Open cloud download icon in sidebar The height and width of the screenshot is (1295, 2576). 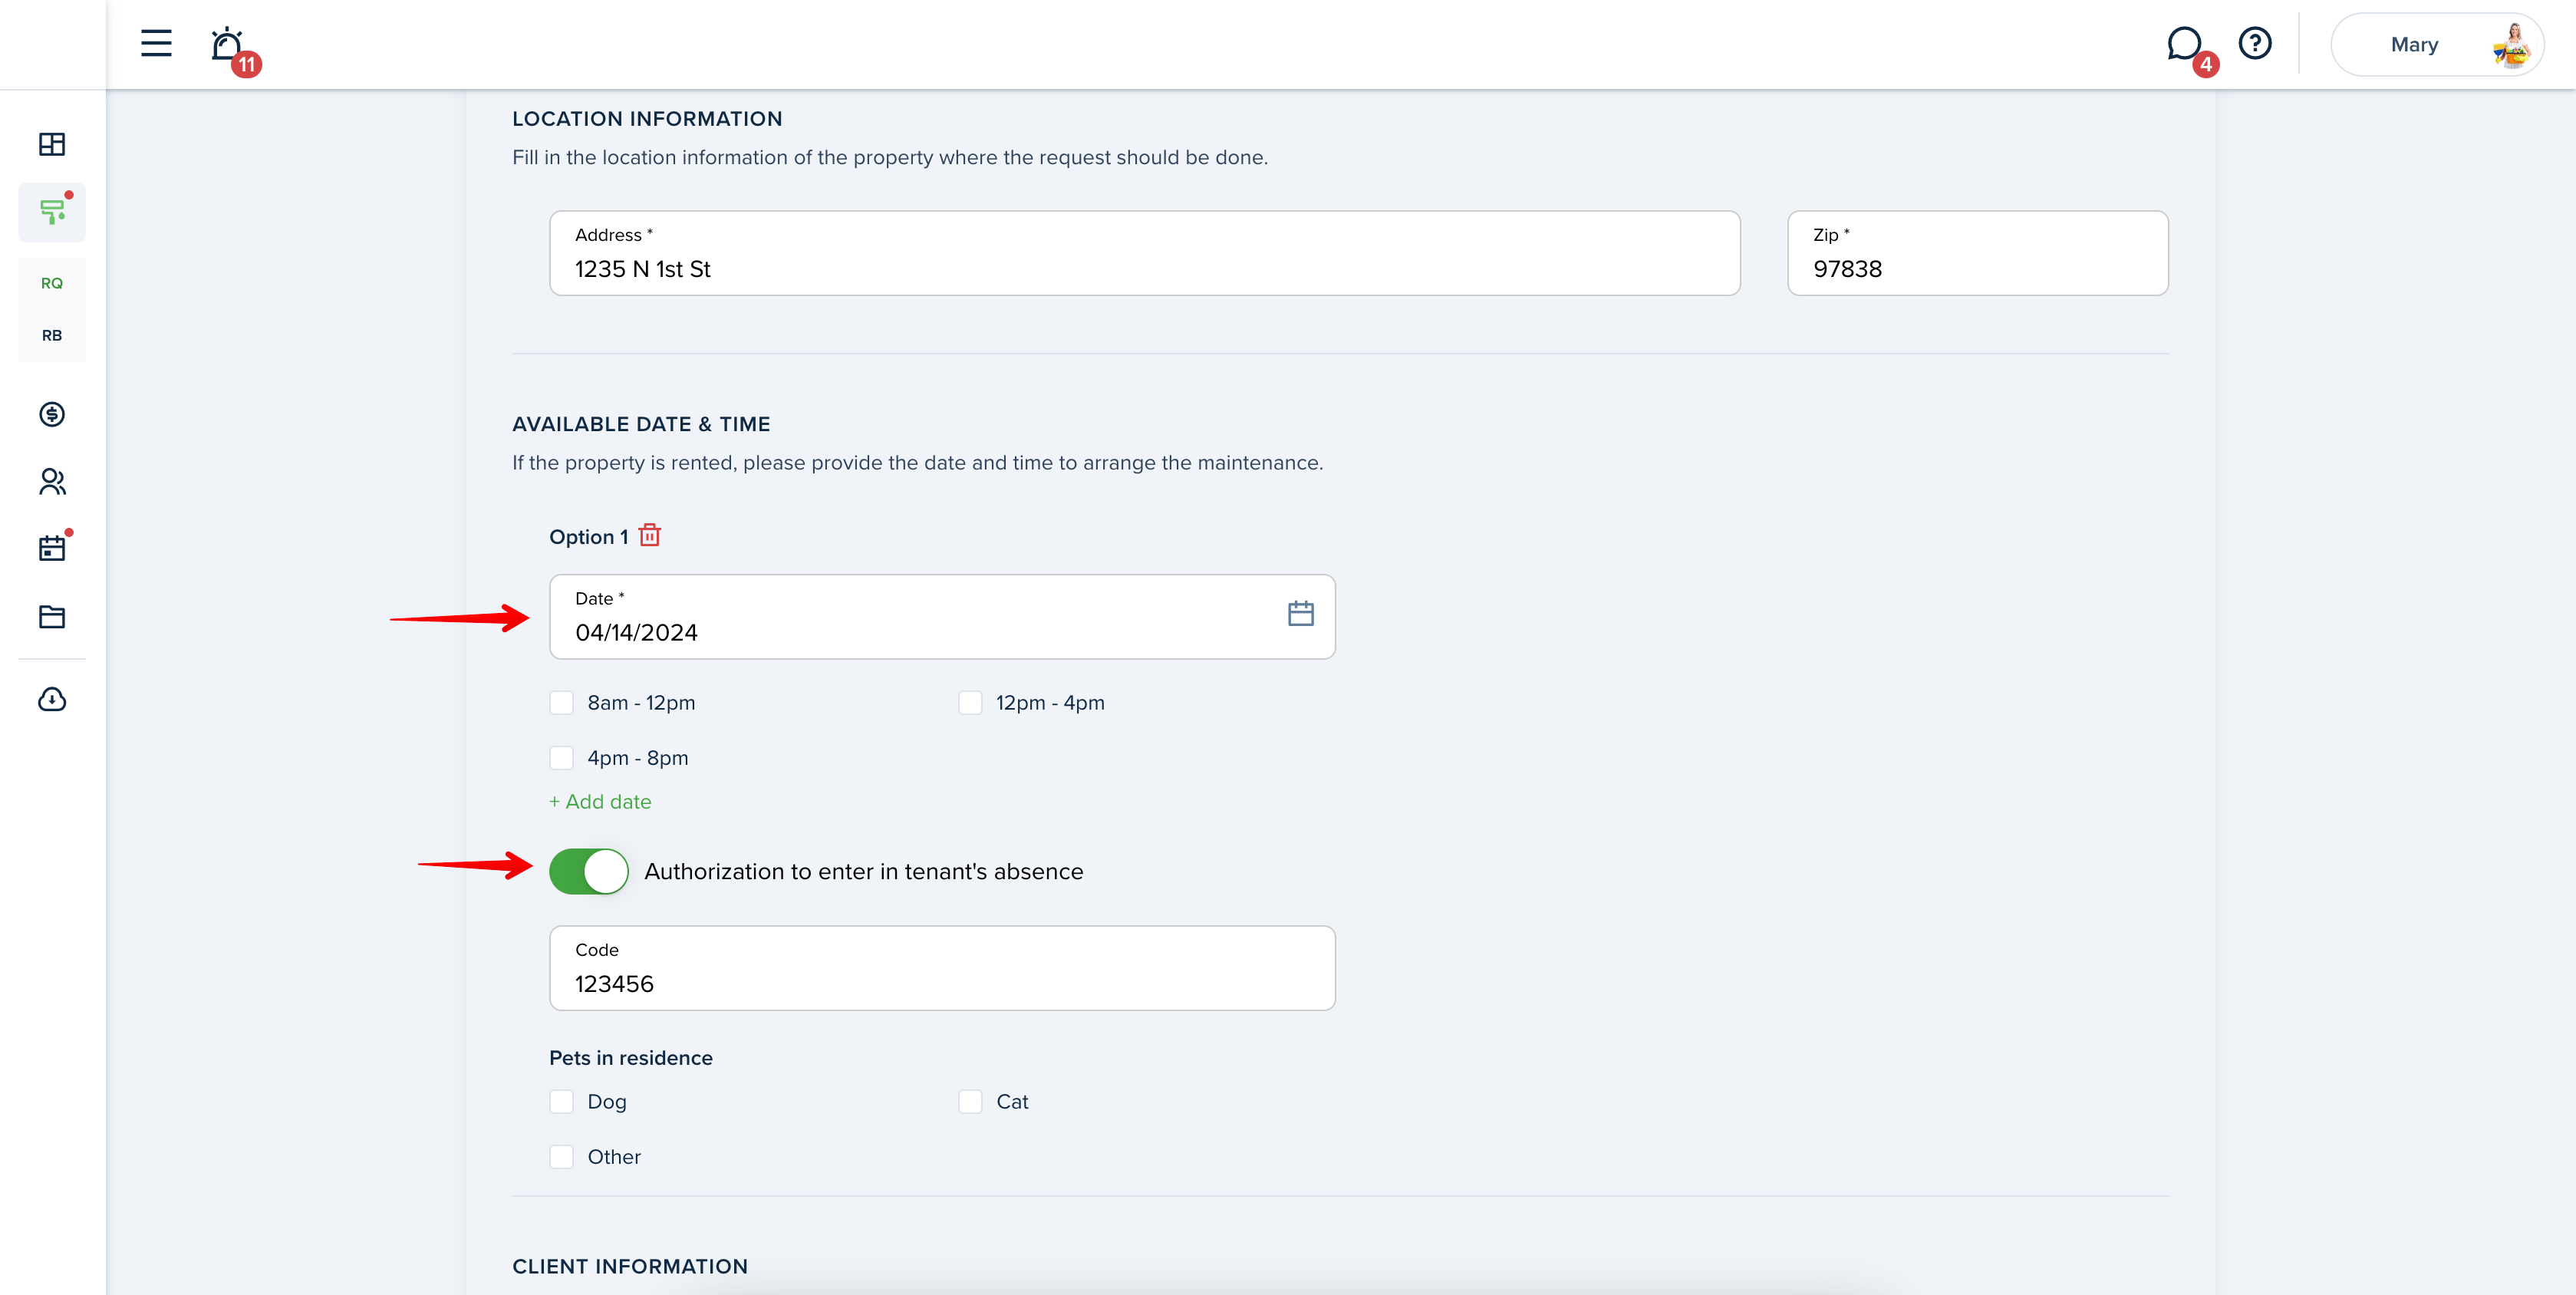(52, 699)
